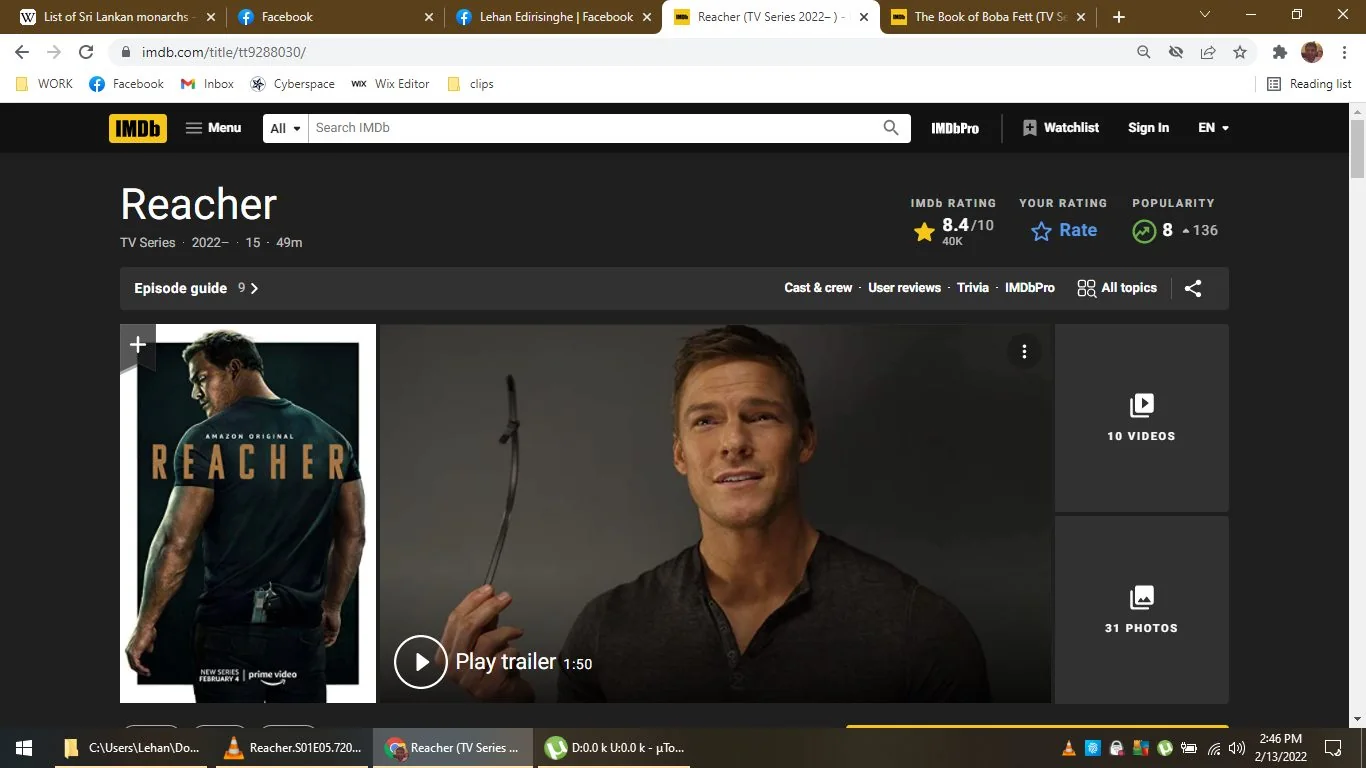This screenshot has width=1366, height=768.
Task: Rate Reacher with the blue star
Action: click(x=1063, y=231)
